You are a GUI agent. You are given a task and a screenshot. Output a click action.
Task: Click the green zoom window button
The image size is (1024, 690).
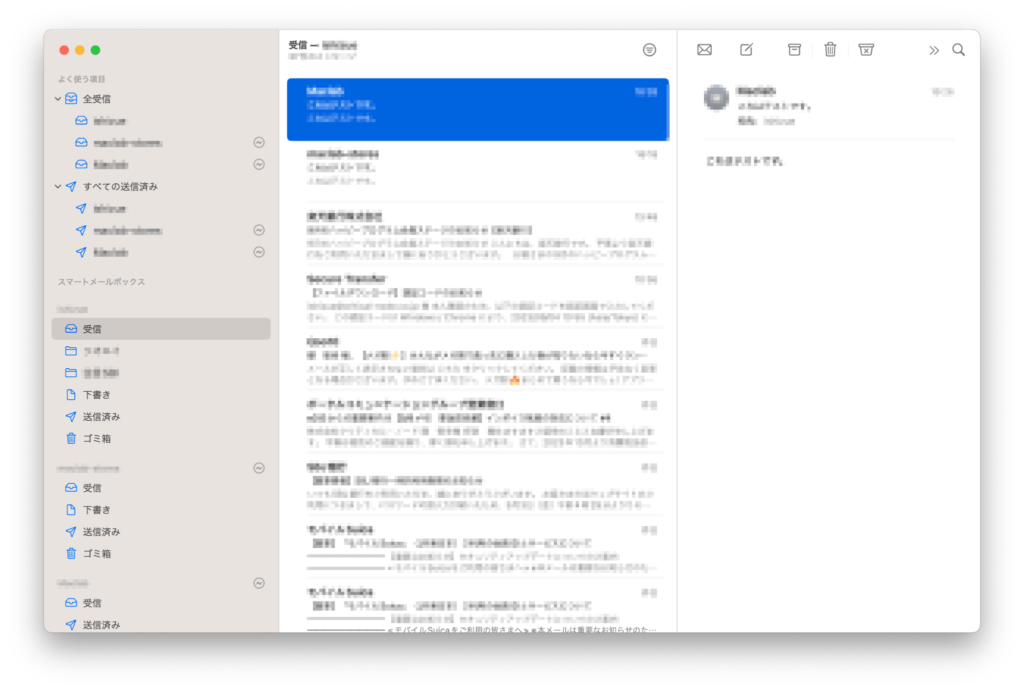tap(95, 50)
